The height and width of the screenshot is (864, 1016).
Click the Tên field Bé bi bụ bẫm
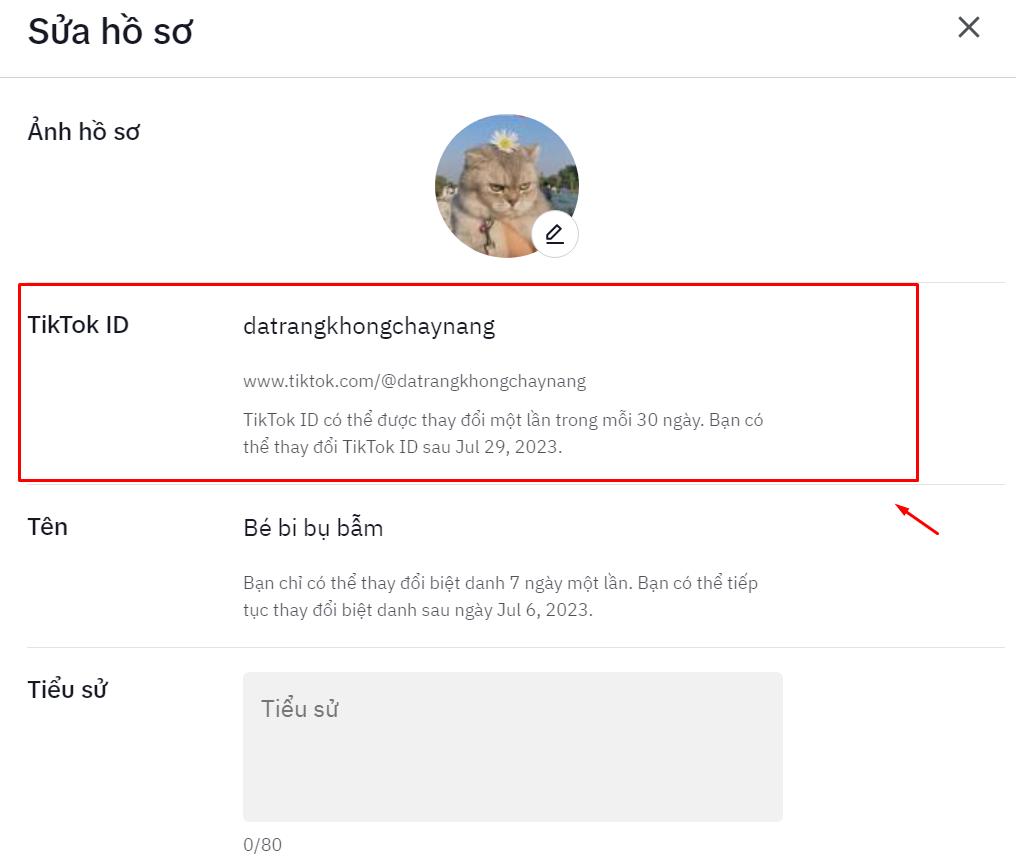pos(313,528)
